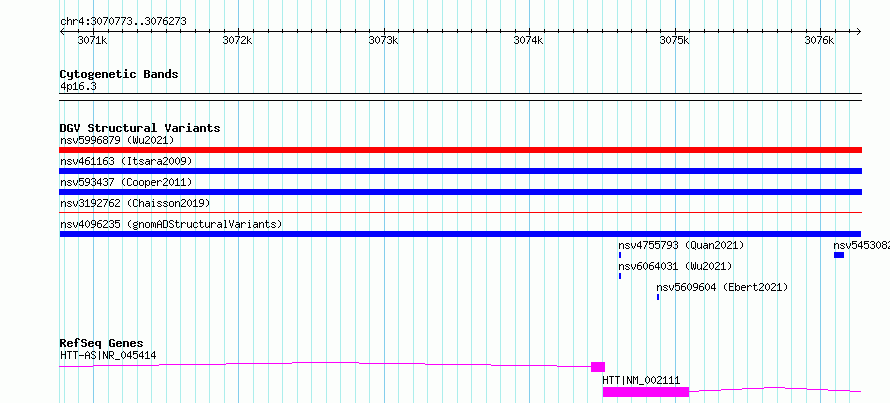Open the nsv593437 (Cooper2011) label
Viewport: 890px width, 403px height.
coord(126,182)
